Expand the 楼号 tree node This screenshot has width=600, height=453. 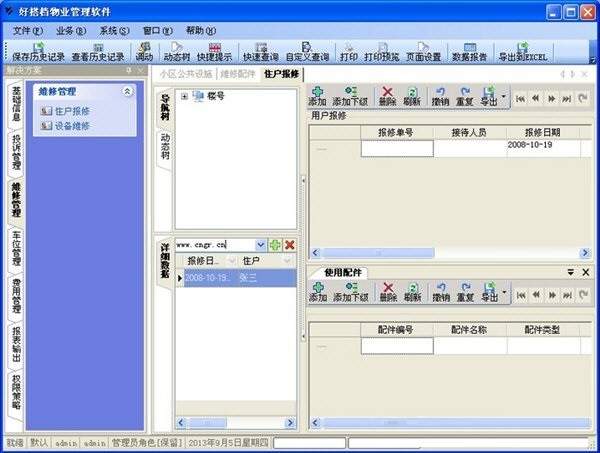[x=185, y=96]
